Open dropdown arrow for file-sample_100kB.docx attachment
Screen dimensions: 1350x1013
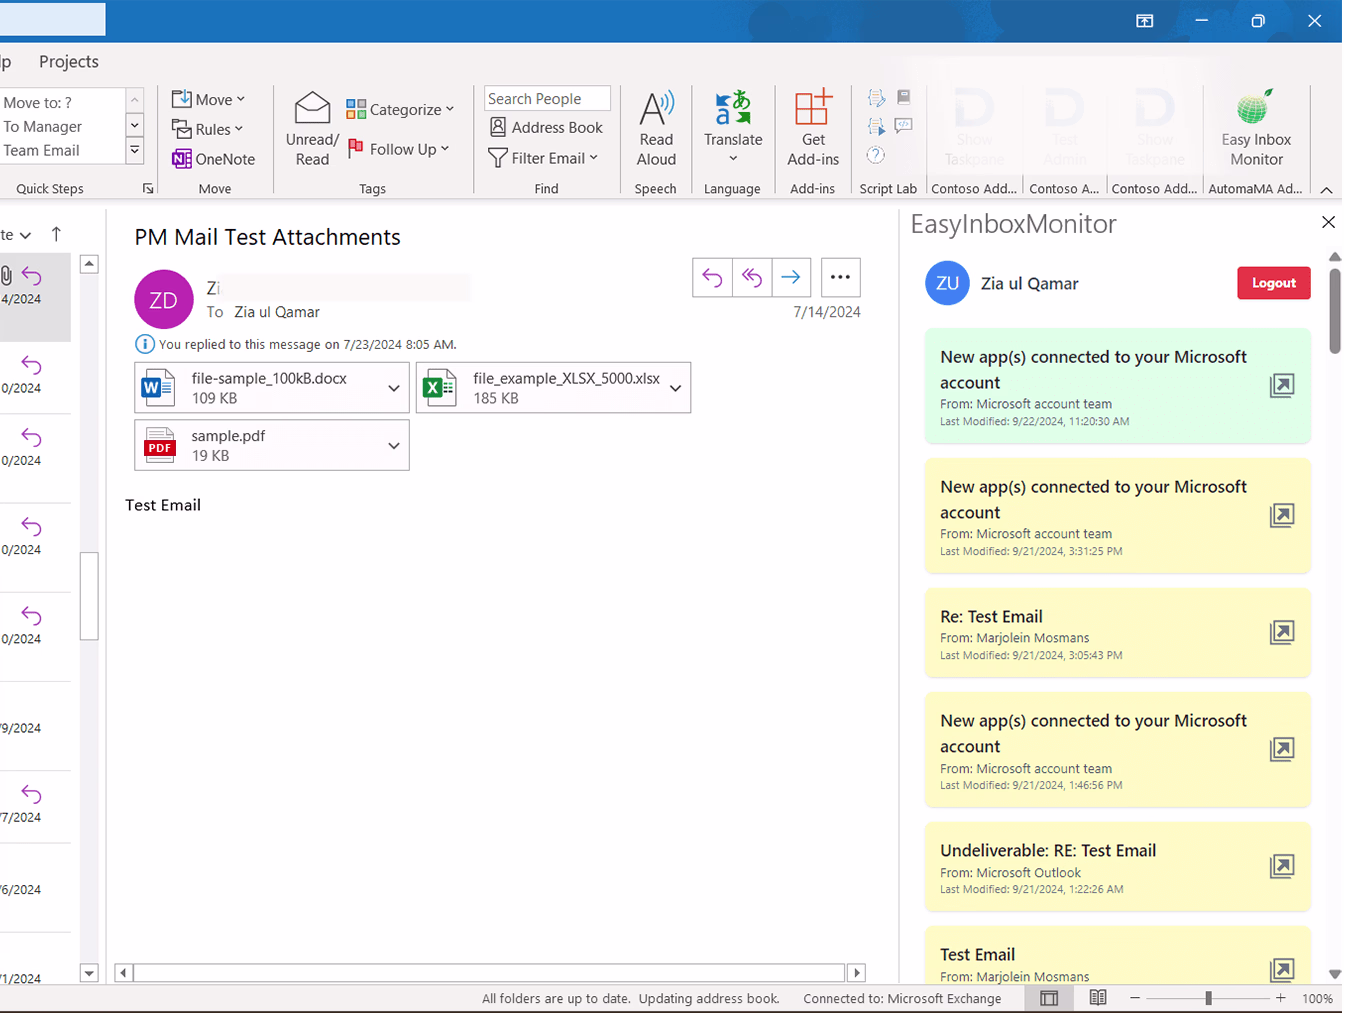tap(394, 388)
